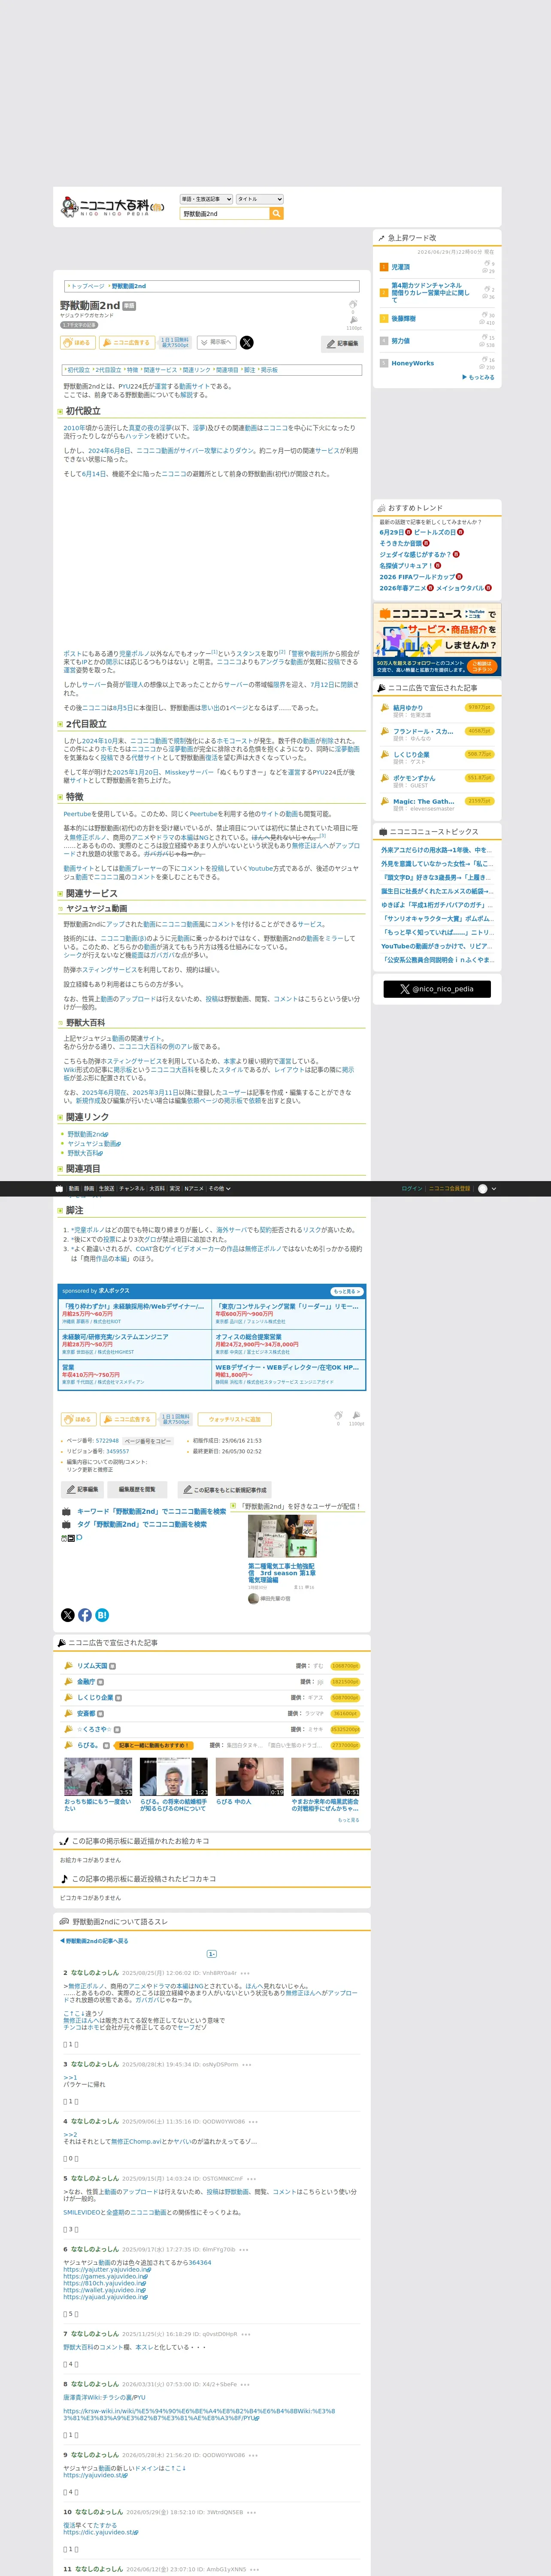Open 静画 in the sticky navigation bar
Viewport: 551px width, 2576px height.
click(89, 1189)
